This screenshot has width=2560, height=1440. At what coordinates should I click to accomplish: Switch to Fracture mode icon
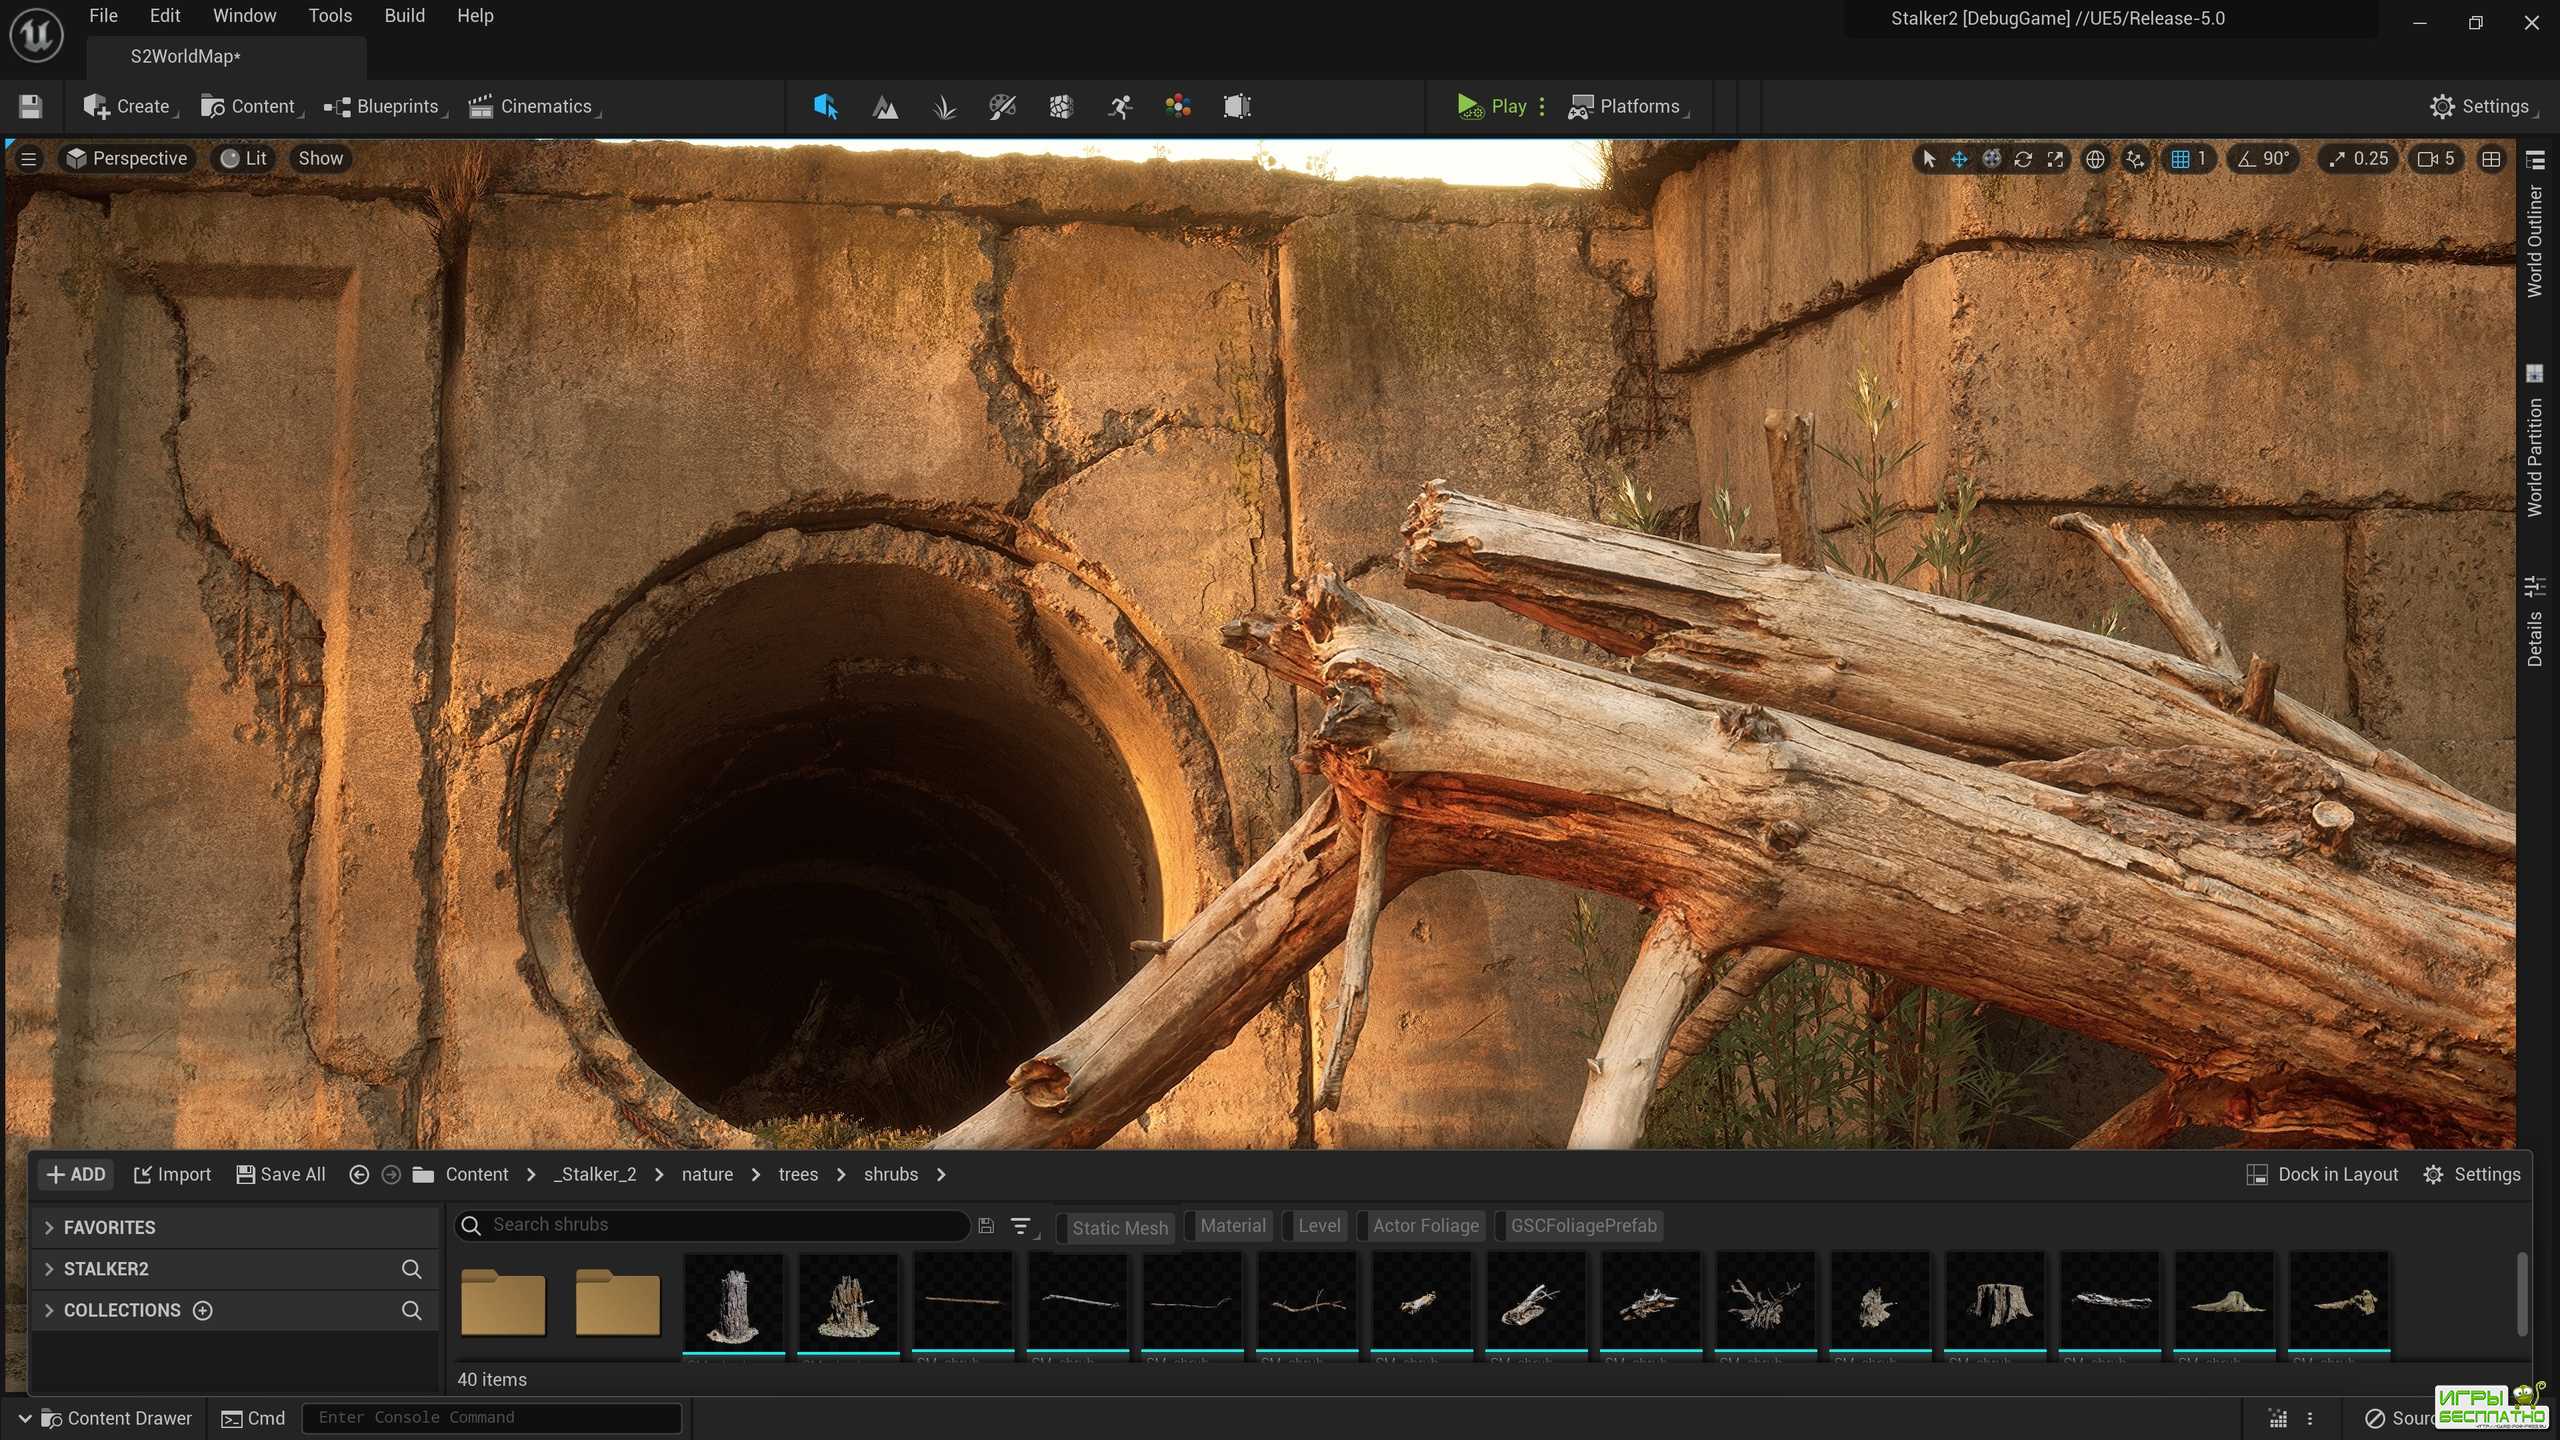1061,107
